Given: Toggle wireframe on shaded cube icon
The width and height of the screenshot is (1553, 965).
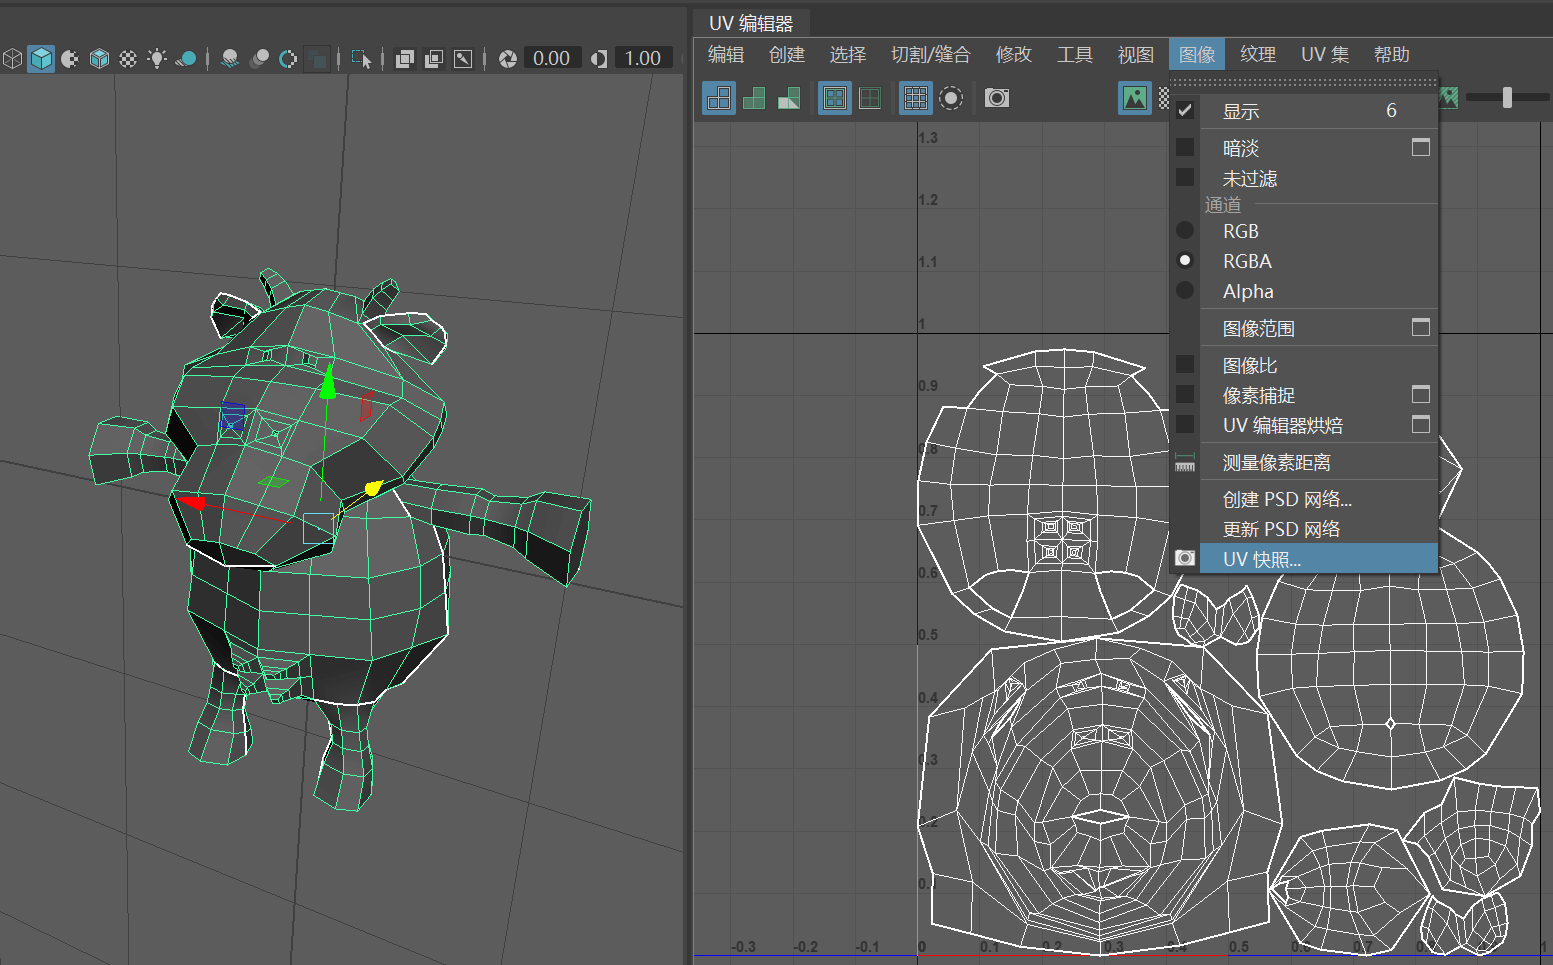Looking at the screenshot, I should (x=99, y=59).
